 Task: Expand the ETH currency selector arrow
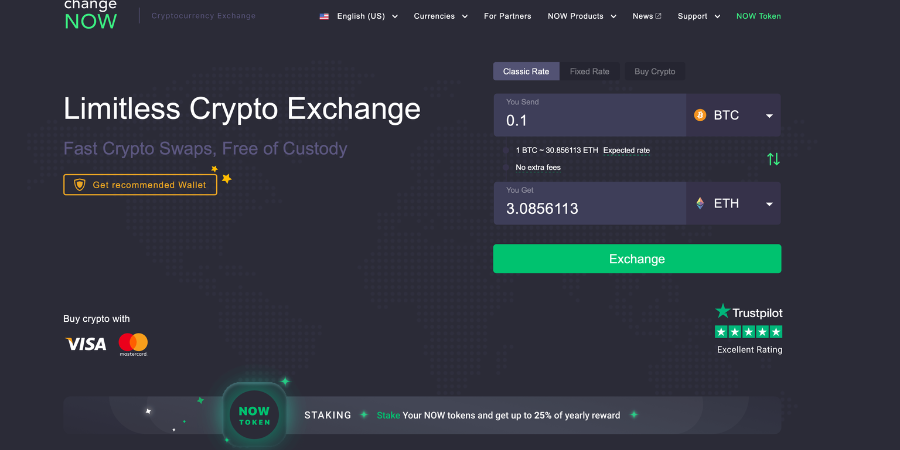(x=769, y=204)
